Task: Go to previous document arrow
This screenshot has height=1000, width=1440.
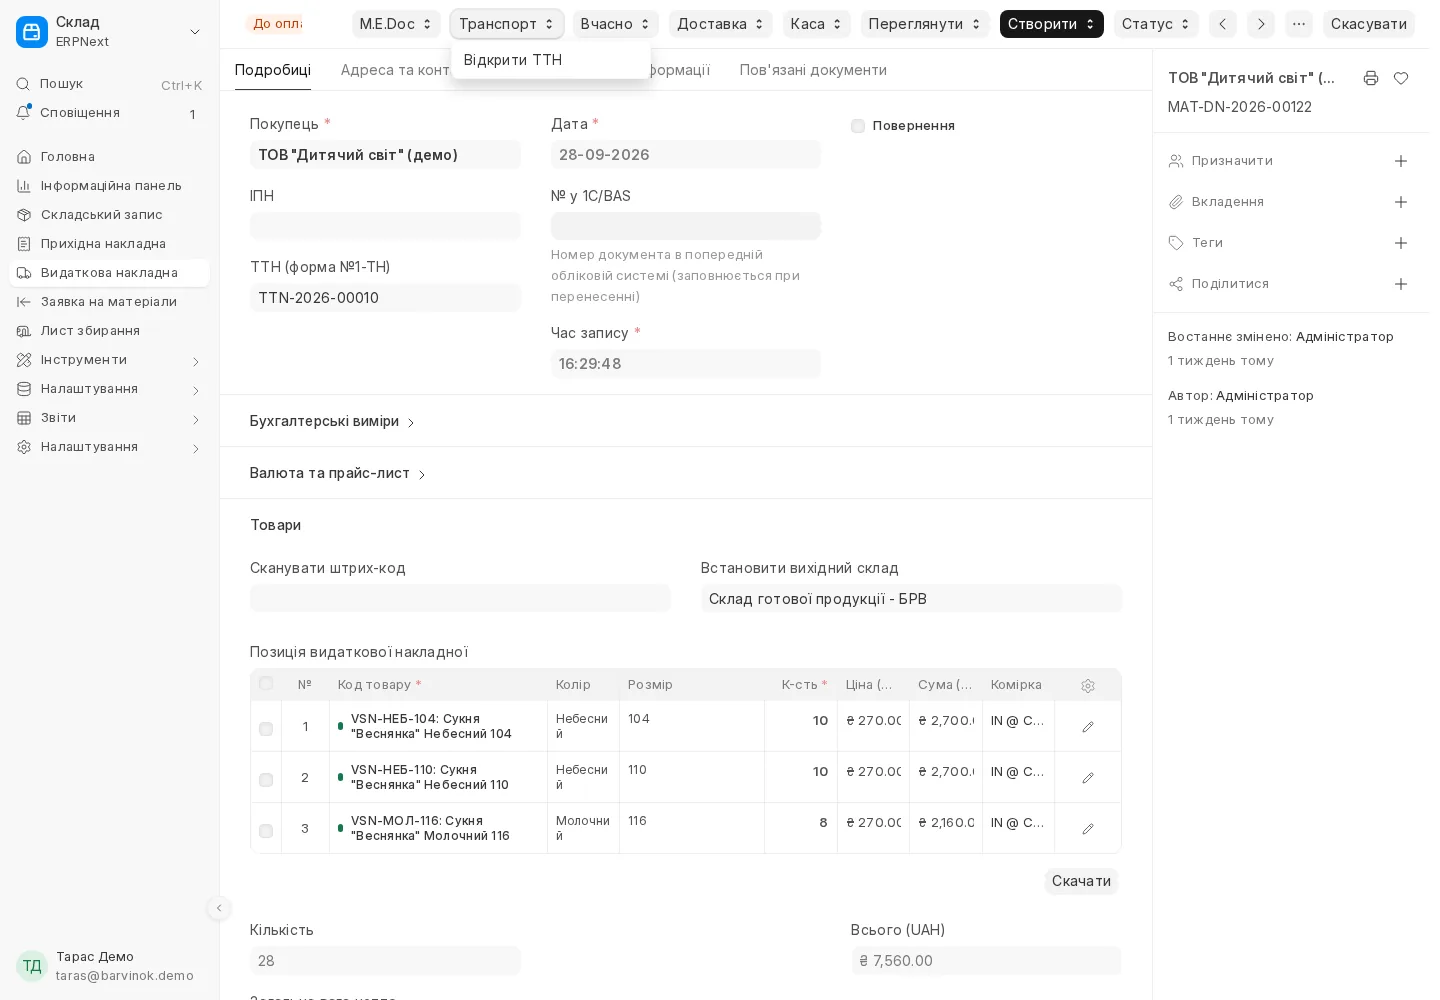Action: point(1222,24)
